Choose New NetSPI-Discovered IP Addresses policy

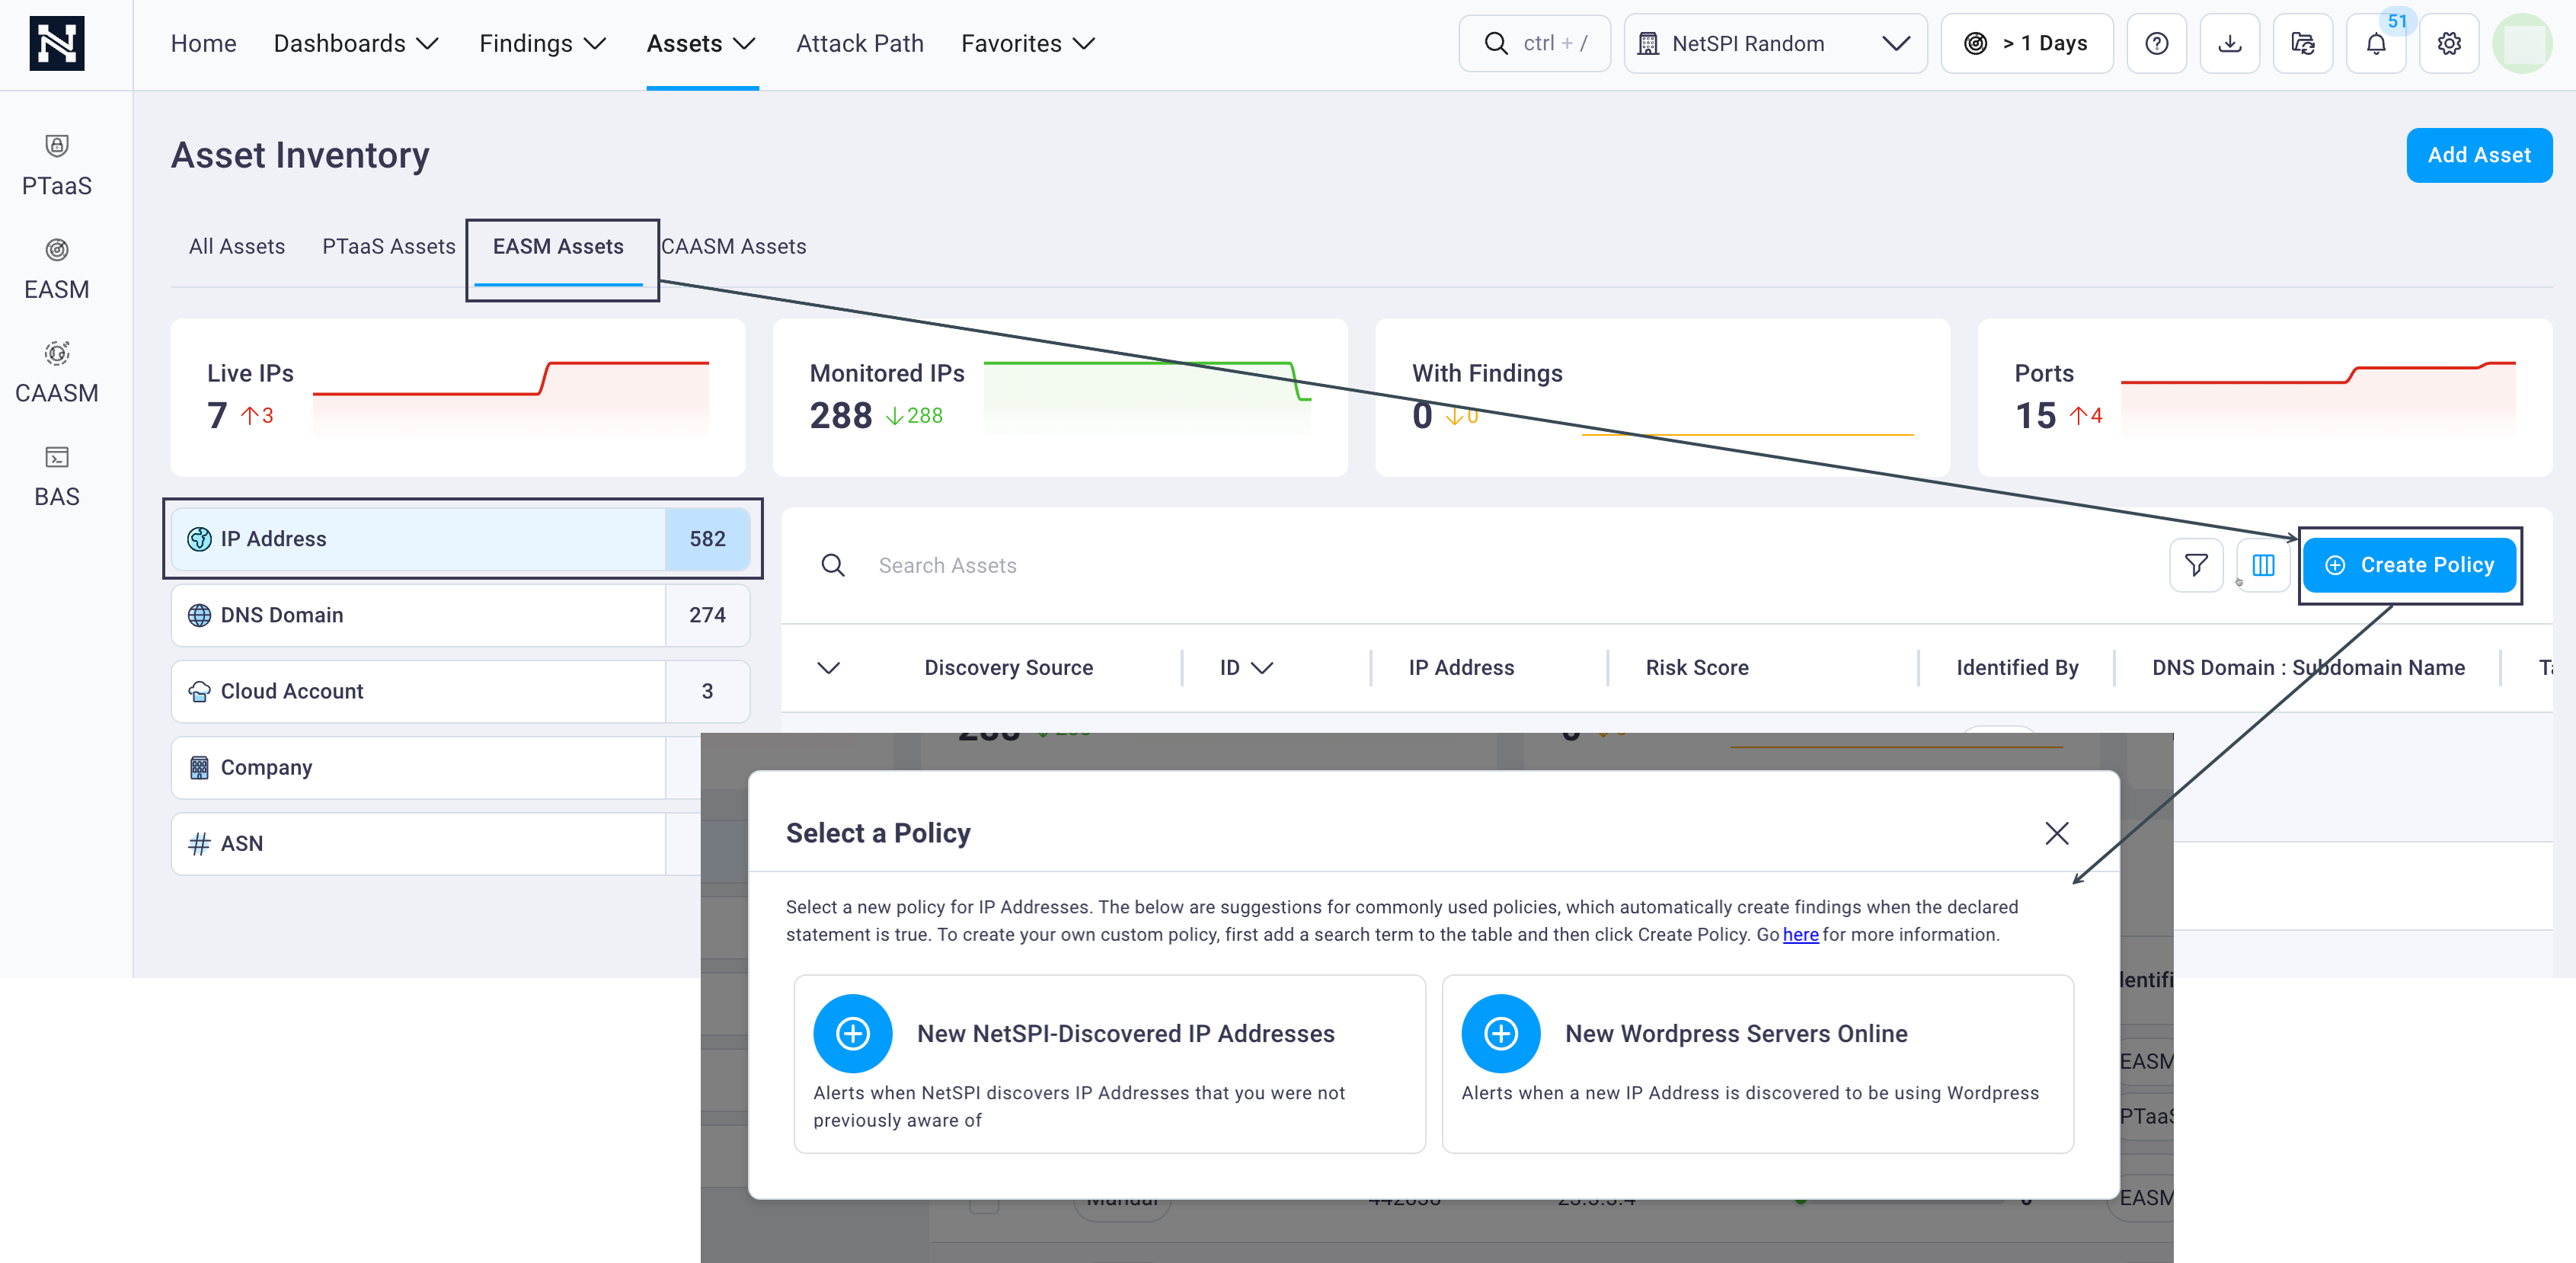[1109, 1063]
